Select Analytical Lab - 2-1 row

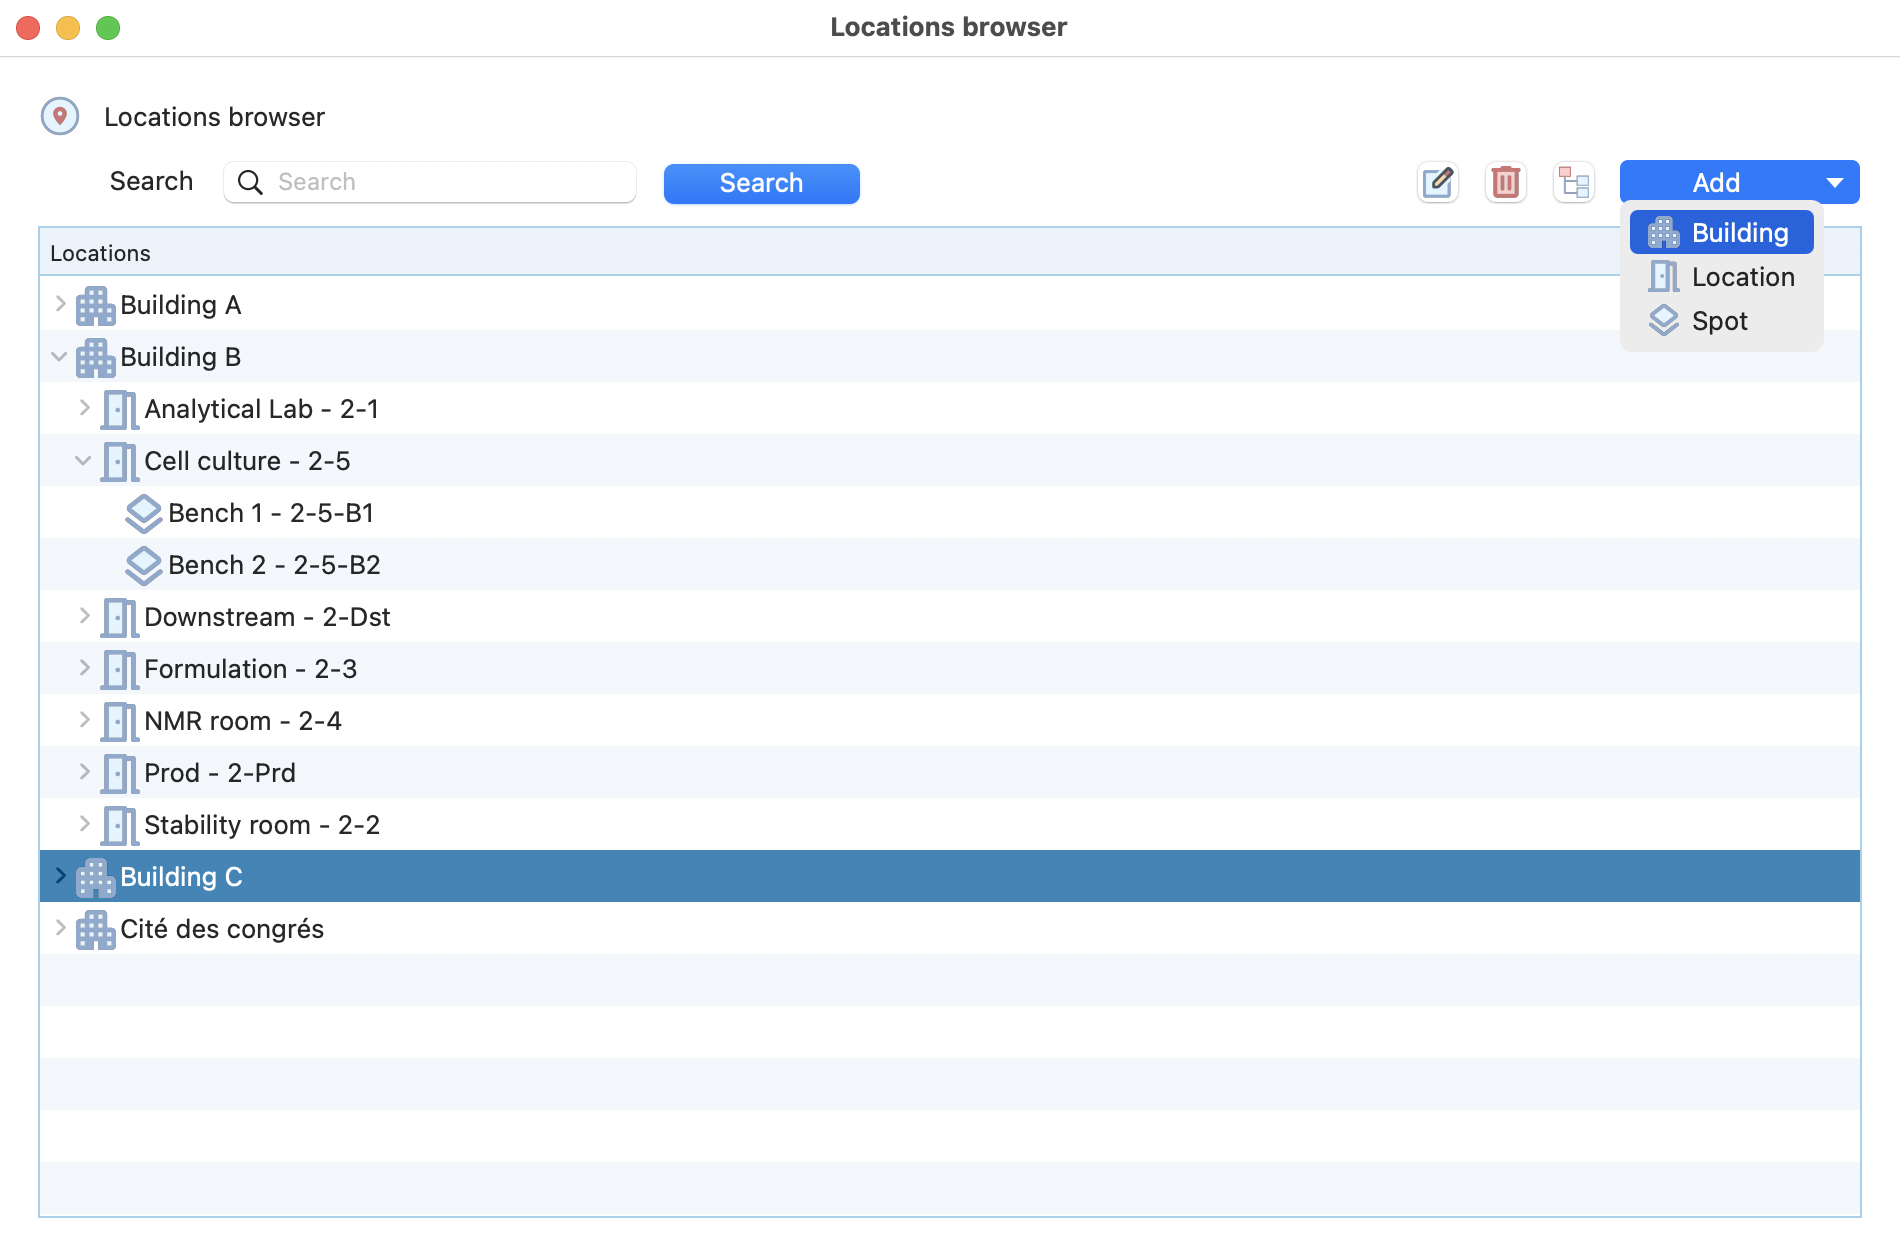[950, 409]
